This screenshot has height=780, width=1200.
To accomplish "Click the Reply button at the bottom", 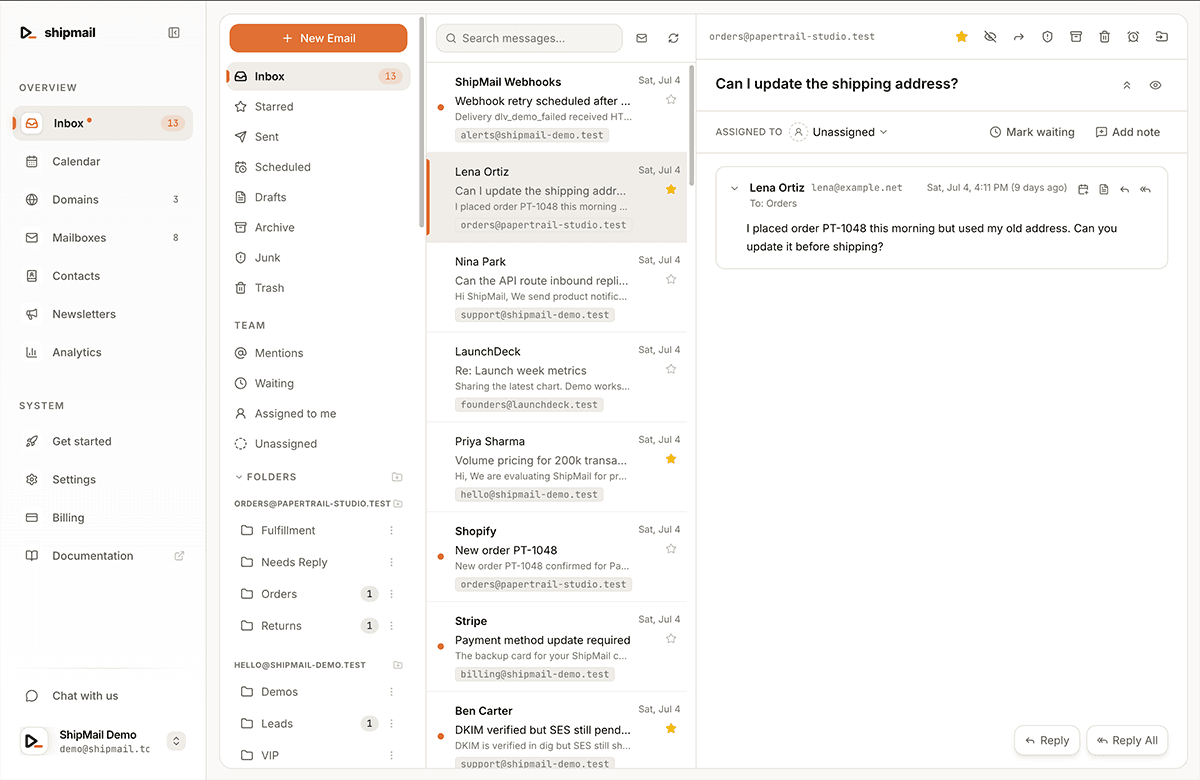I will (1047, 740).
